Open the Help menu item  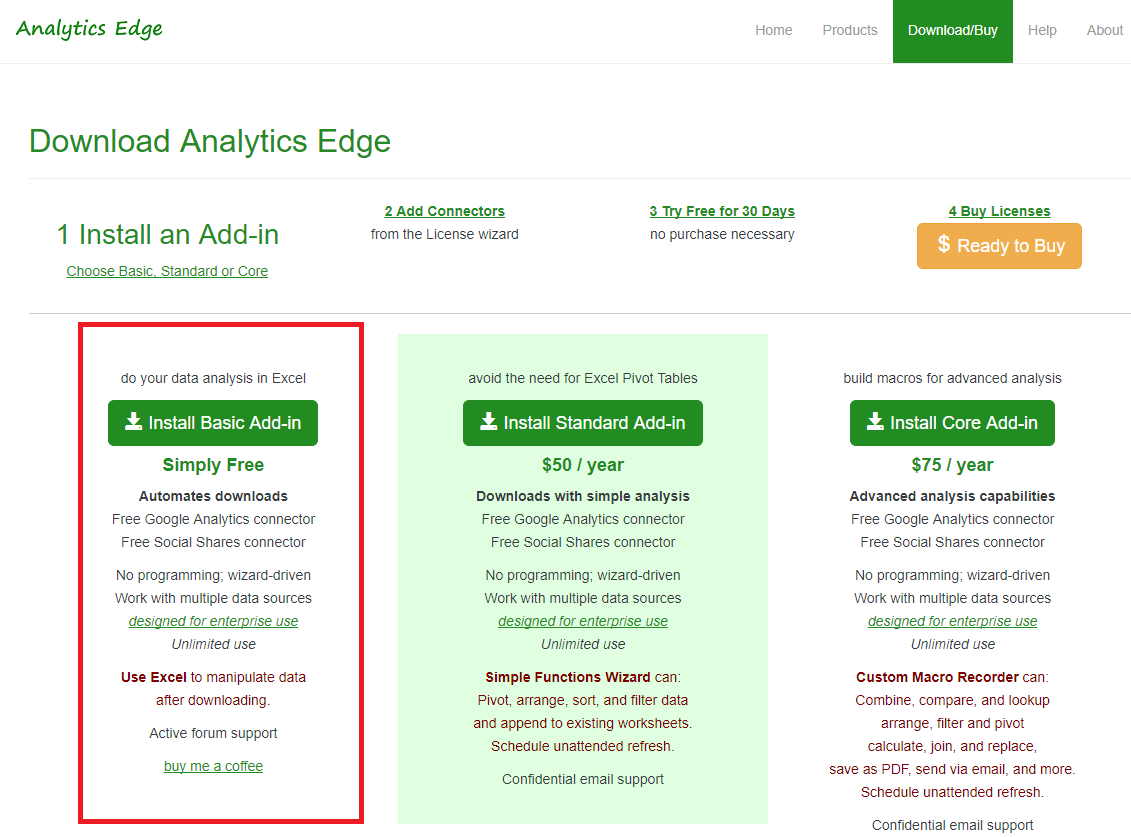1042,30
